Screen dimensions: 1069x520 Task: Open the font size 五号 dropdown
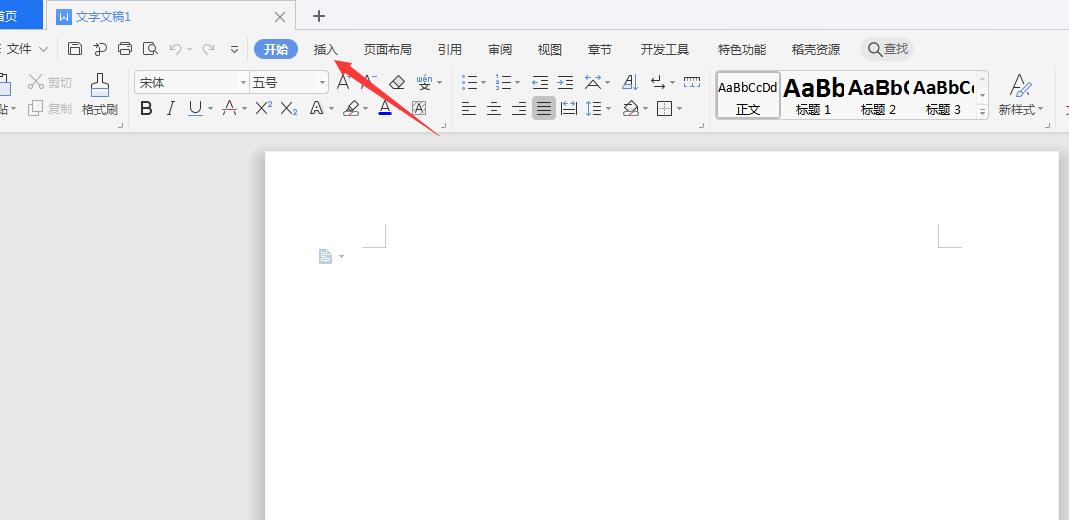[322, 83]
